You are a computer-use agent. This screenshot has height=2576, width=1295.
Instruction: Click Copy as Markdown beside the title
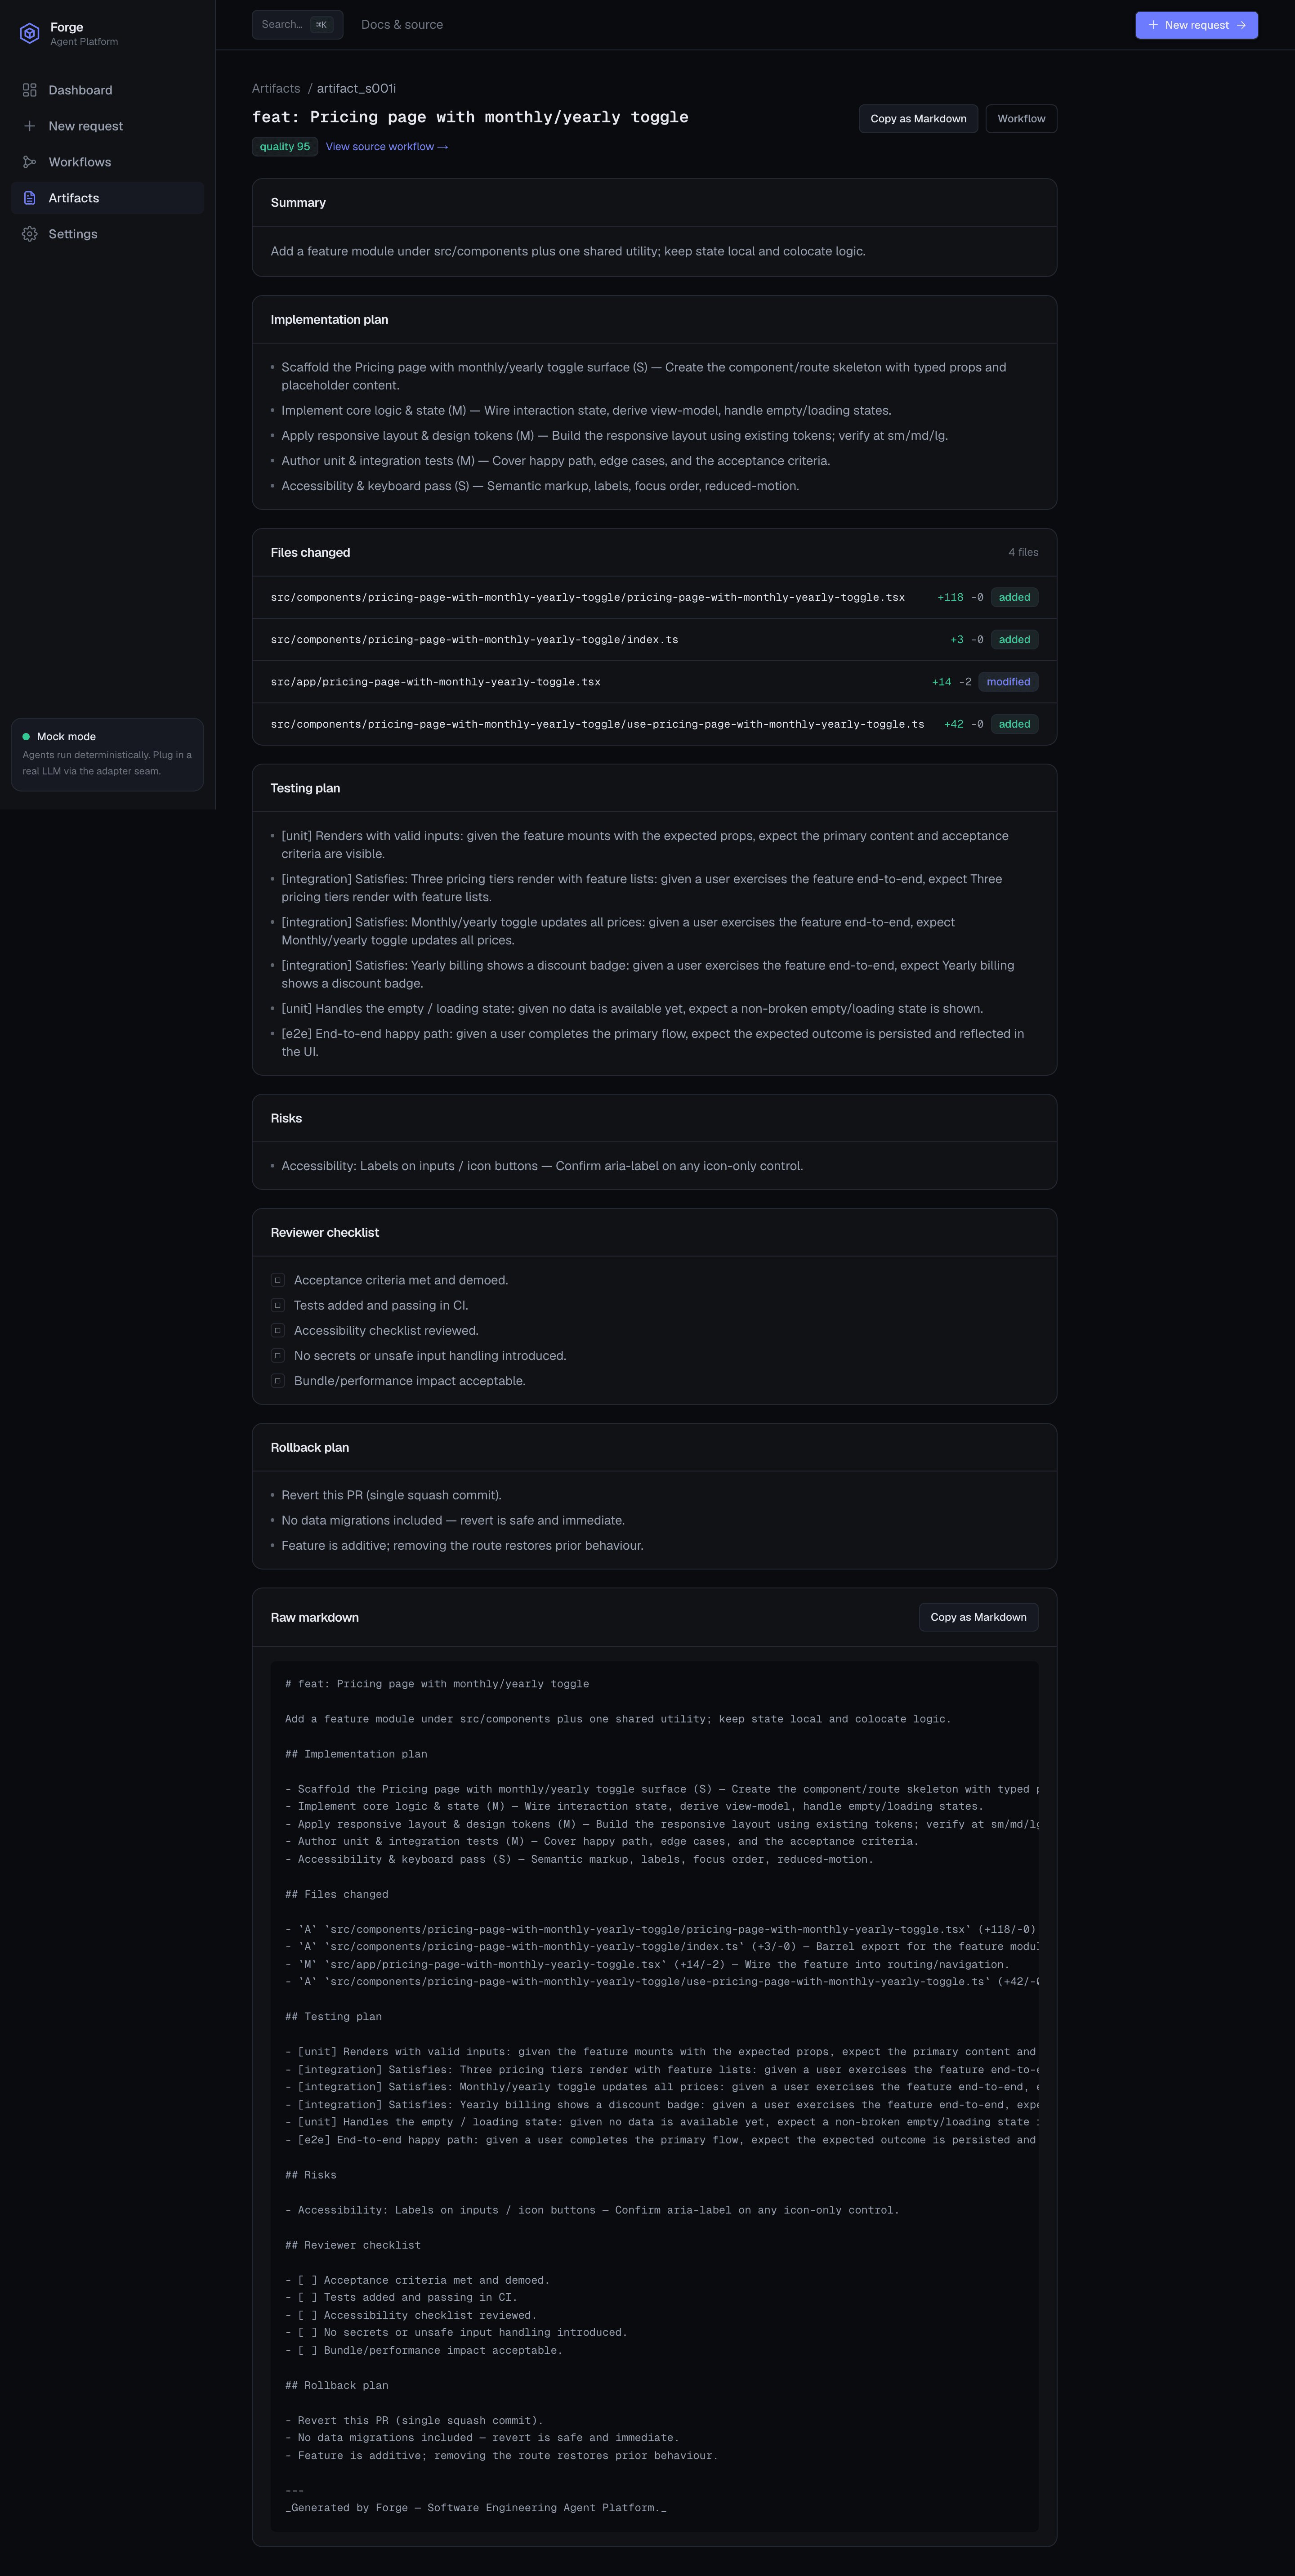pyautogui.click(x=918, y=119)
